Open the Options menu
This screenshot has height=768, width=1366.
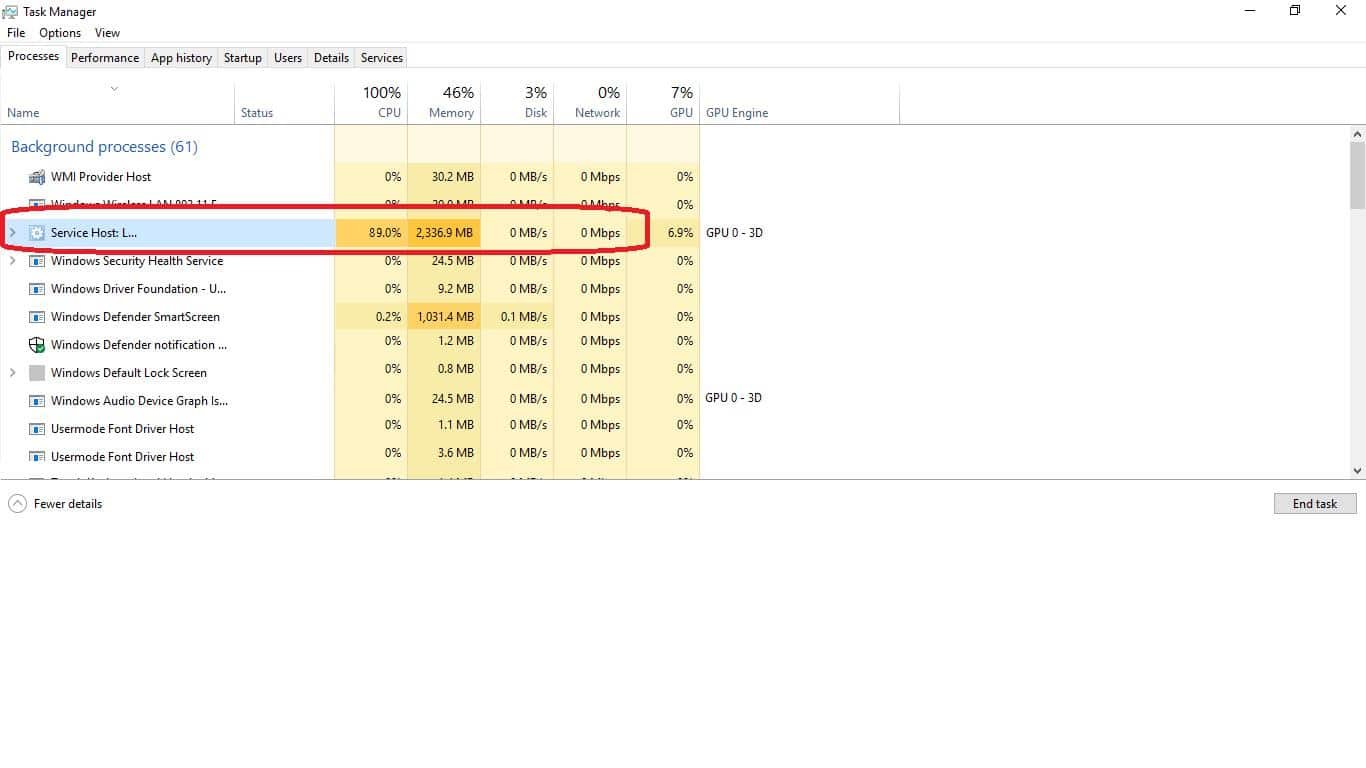point(60,33)
